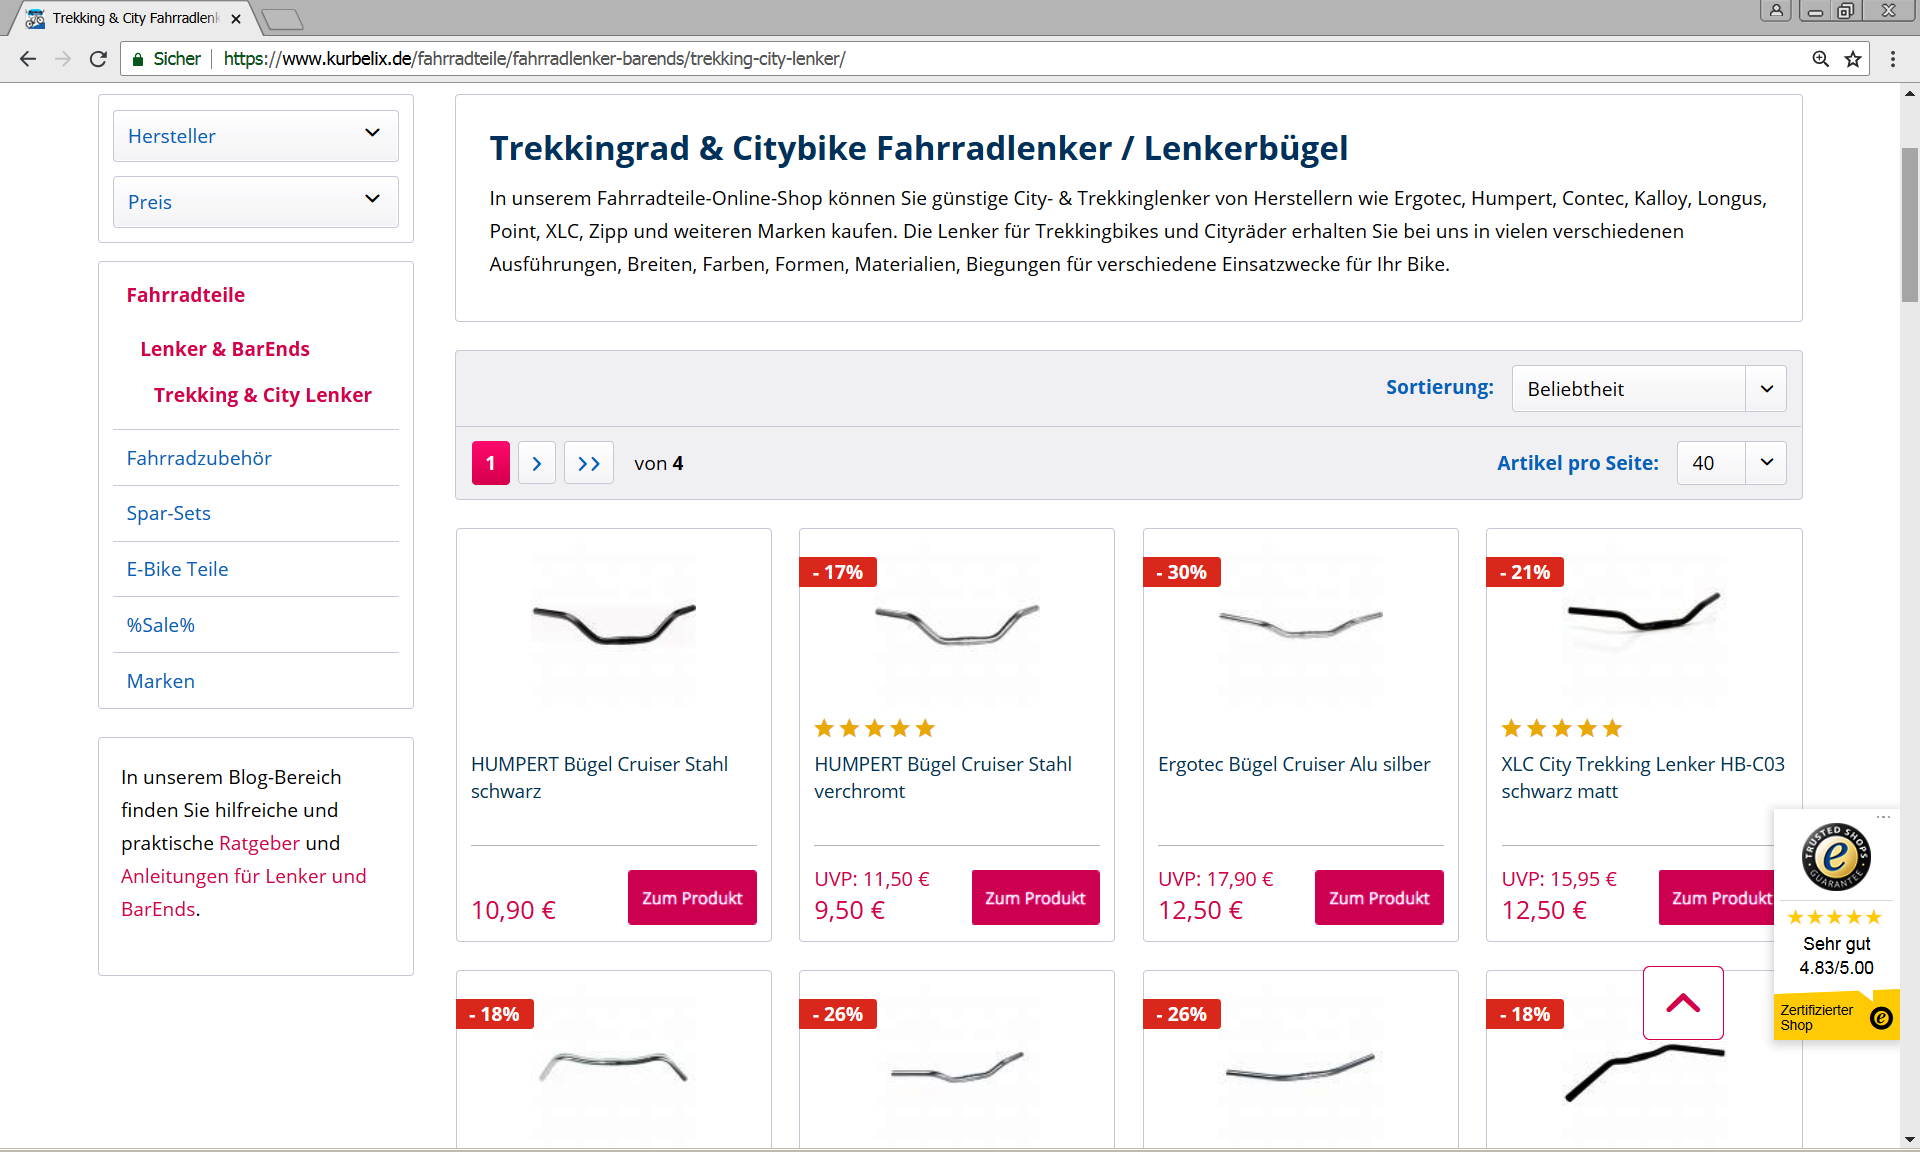Open the Fahrradzubehör category
The height and width of the screenshot is (1152, 1920).
[x=199, y=458]
